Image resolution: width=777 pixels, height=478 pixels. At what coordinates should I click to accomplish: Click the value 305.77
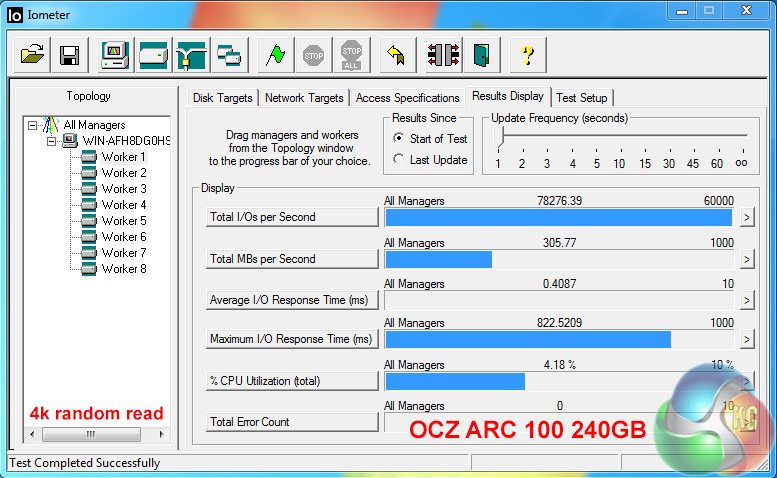click(559, 243)
